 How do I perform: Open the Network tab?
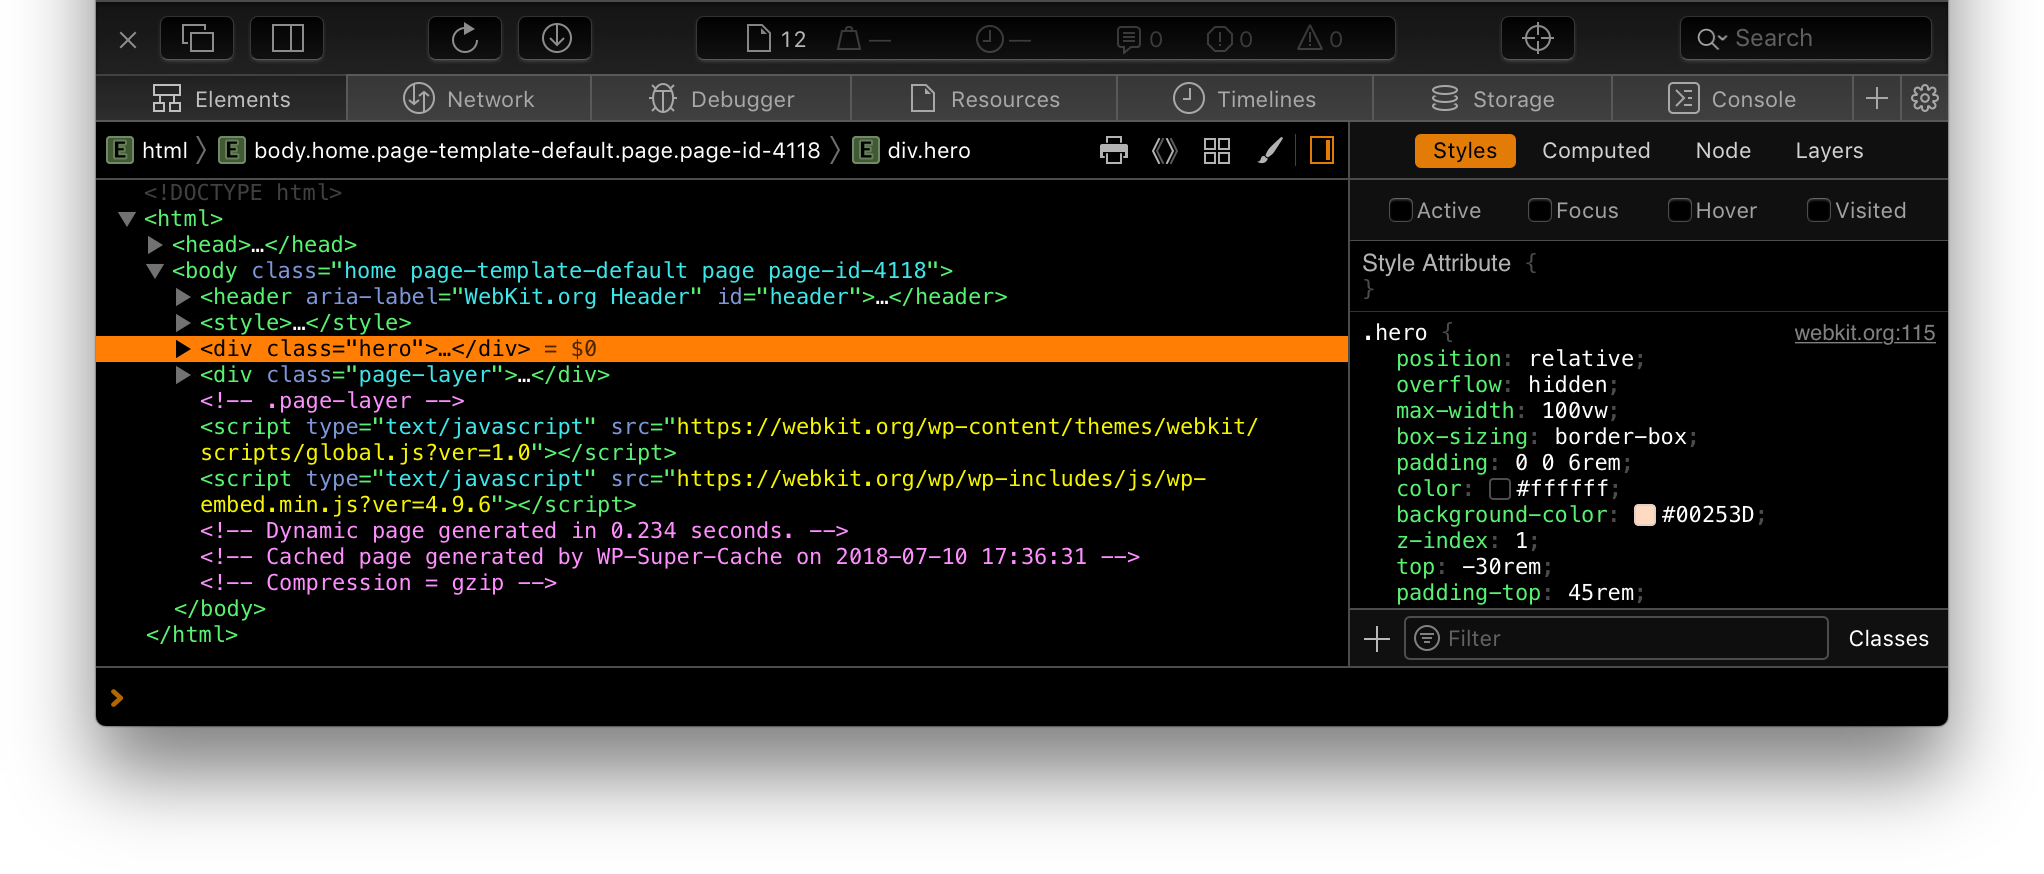(x=469, y=99)
